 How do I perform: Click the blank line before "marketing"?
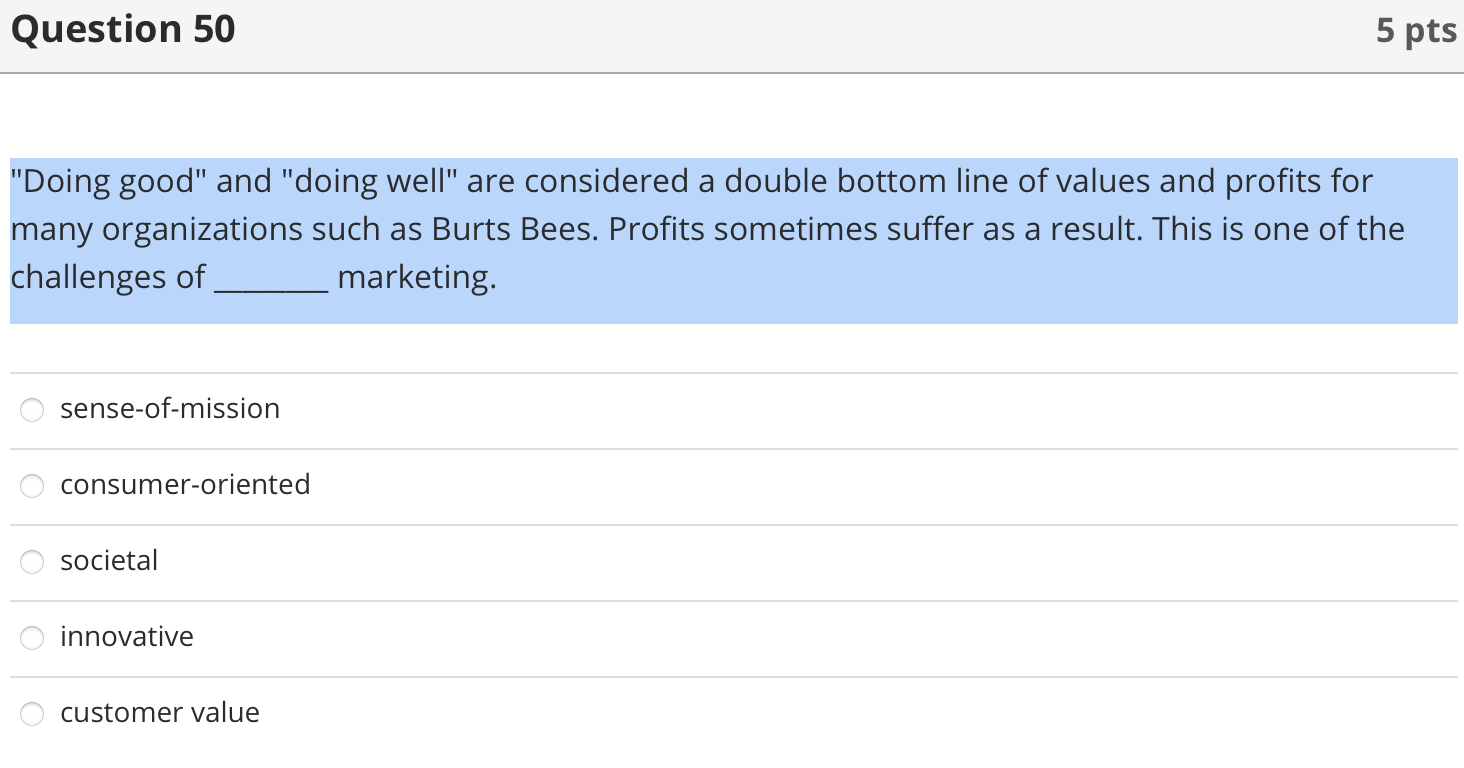click(271, 278)
